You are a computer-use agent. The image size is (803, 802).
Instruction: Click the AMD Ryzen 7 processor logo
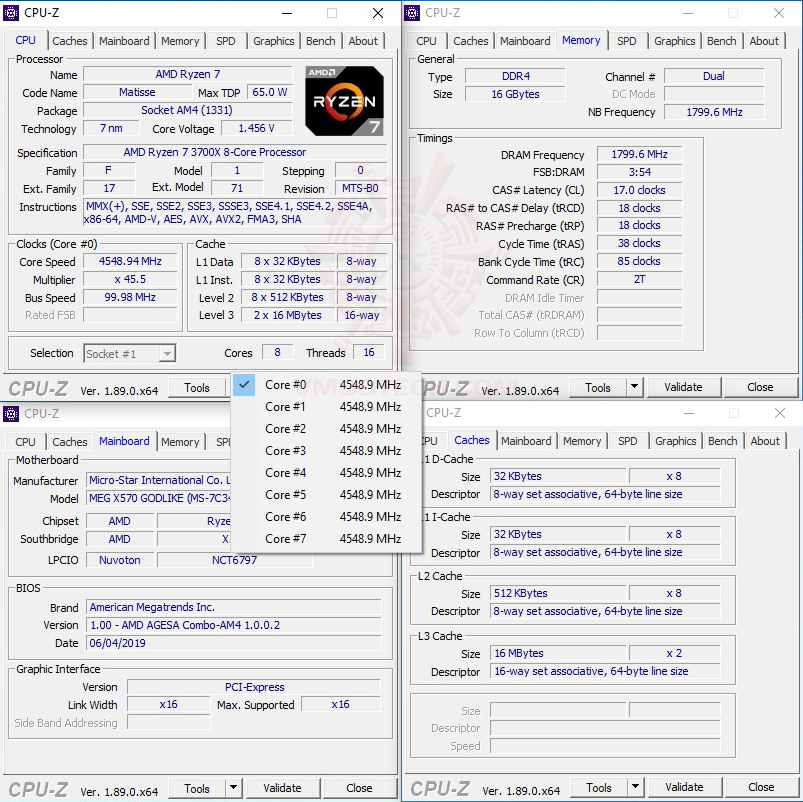[x=344, y=101]
